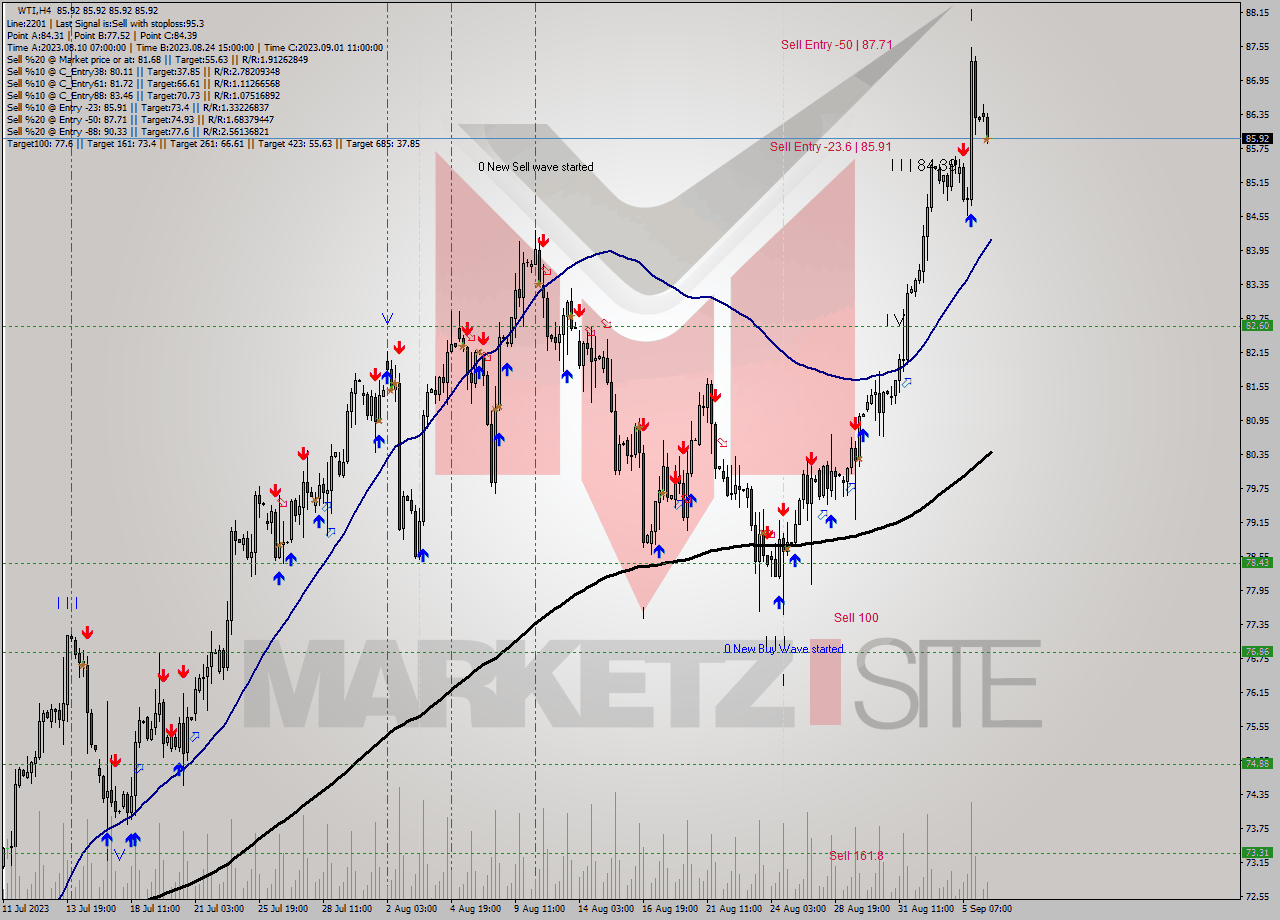
Task: Select the 80.35 price axis value
Action: 1257,454
